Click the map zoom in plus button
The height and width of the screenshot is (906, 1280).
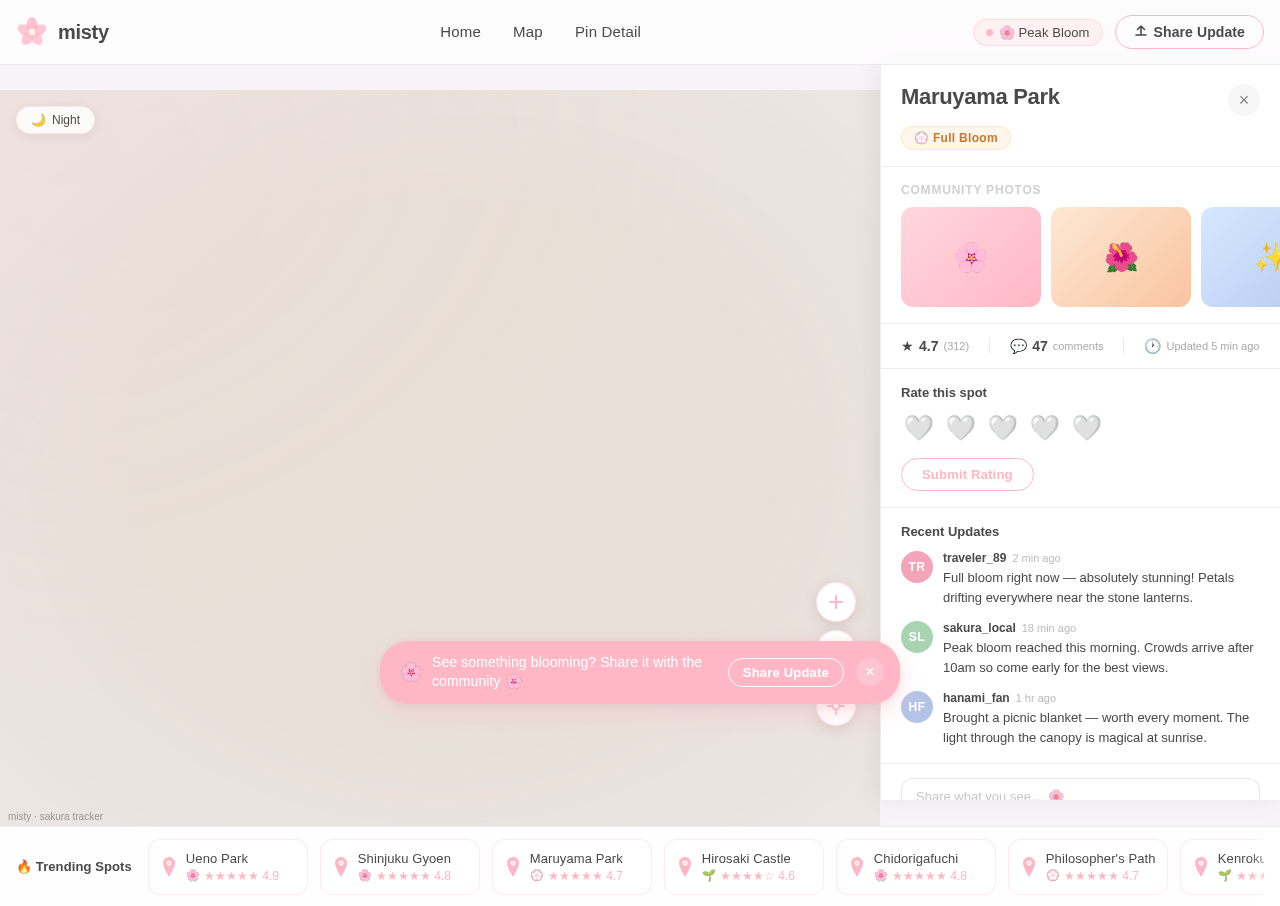pyautogui.click(x=836, y=602)
